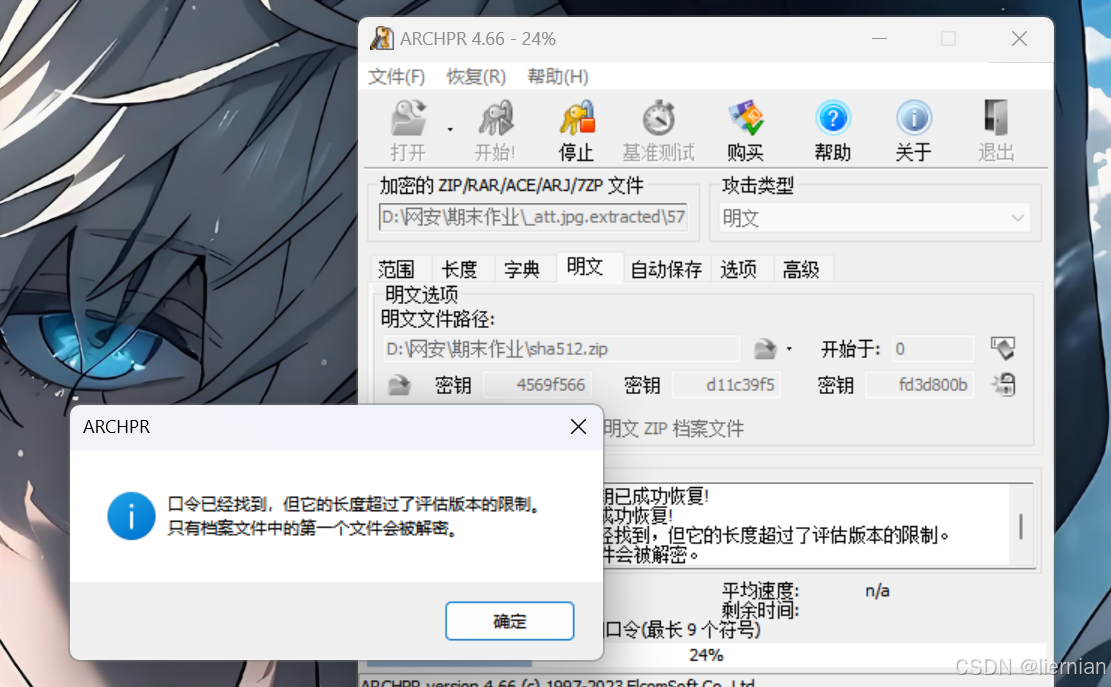
Task: Click the 明文文件路径 sha512.zip field
Action: coord(561,349)
